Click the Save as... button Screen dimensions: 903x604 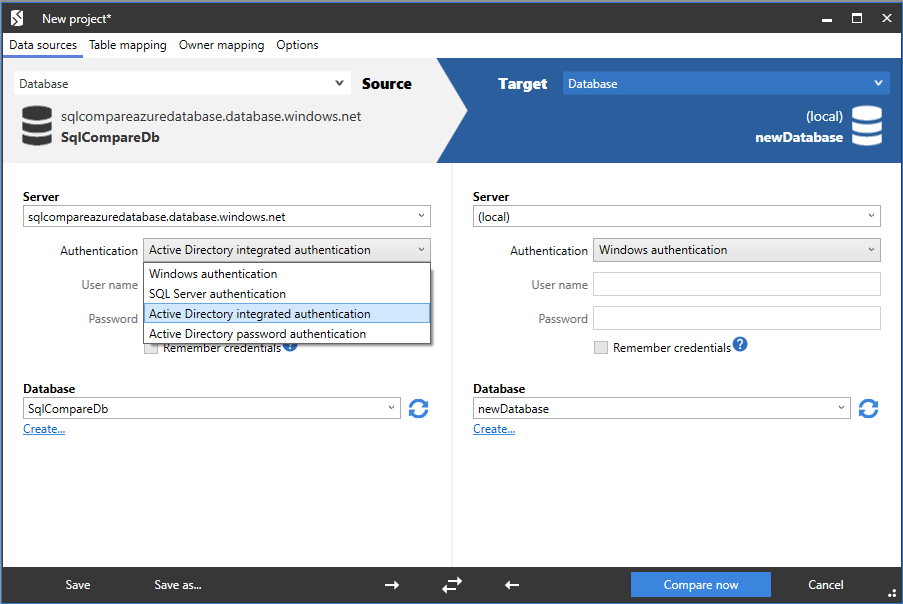point(178,585)
